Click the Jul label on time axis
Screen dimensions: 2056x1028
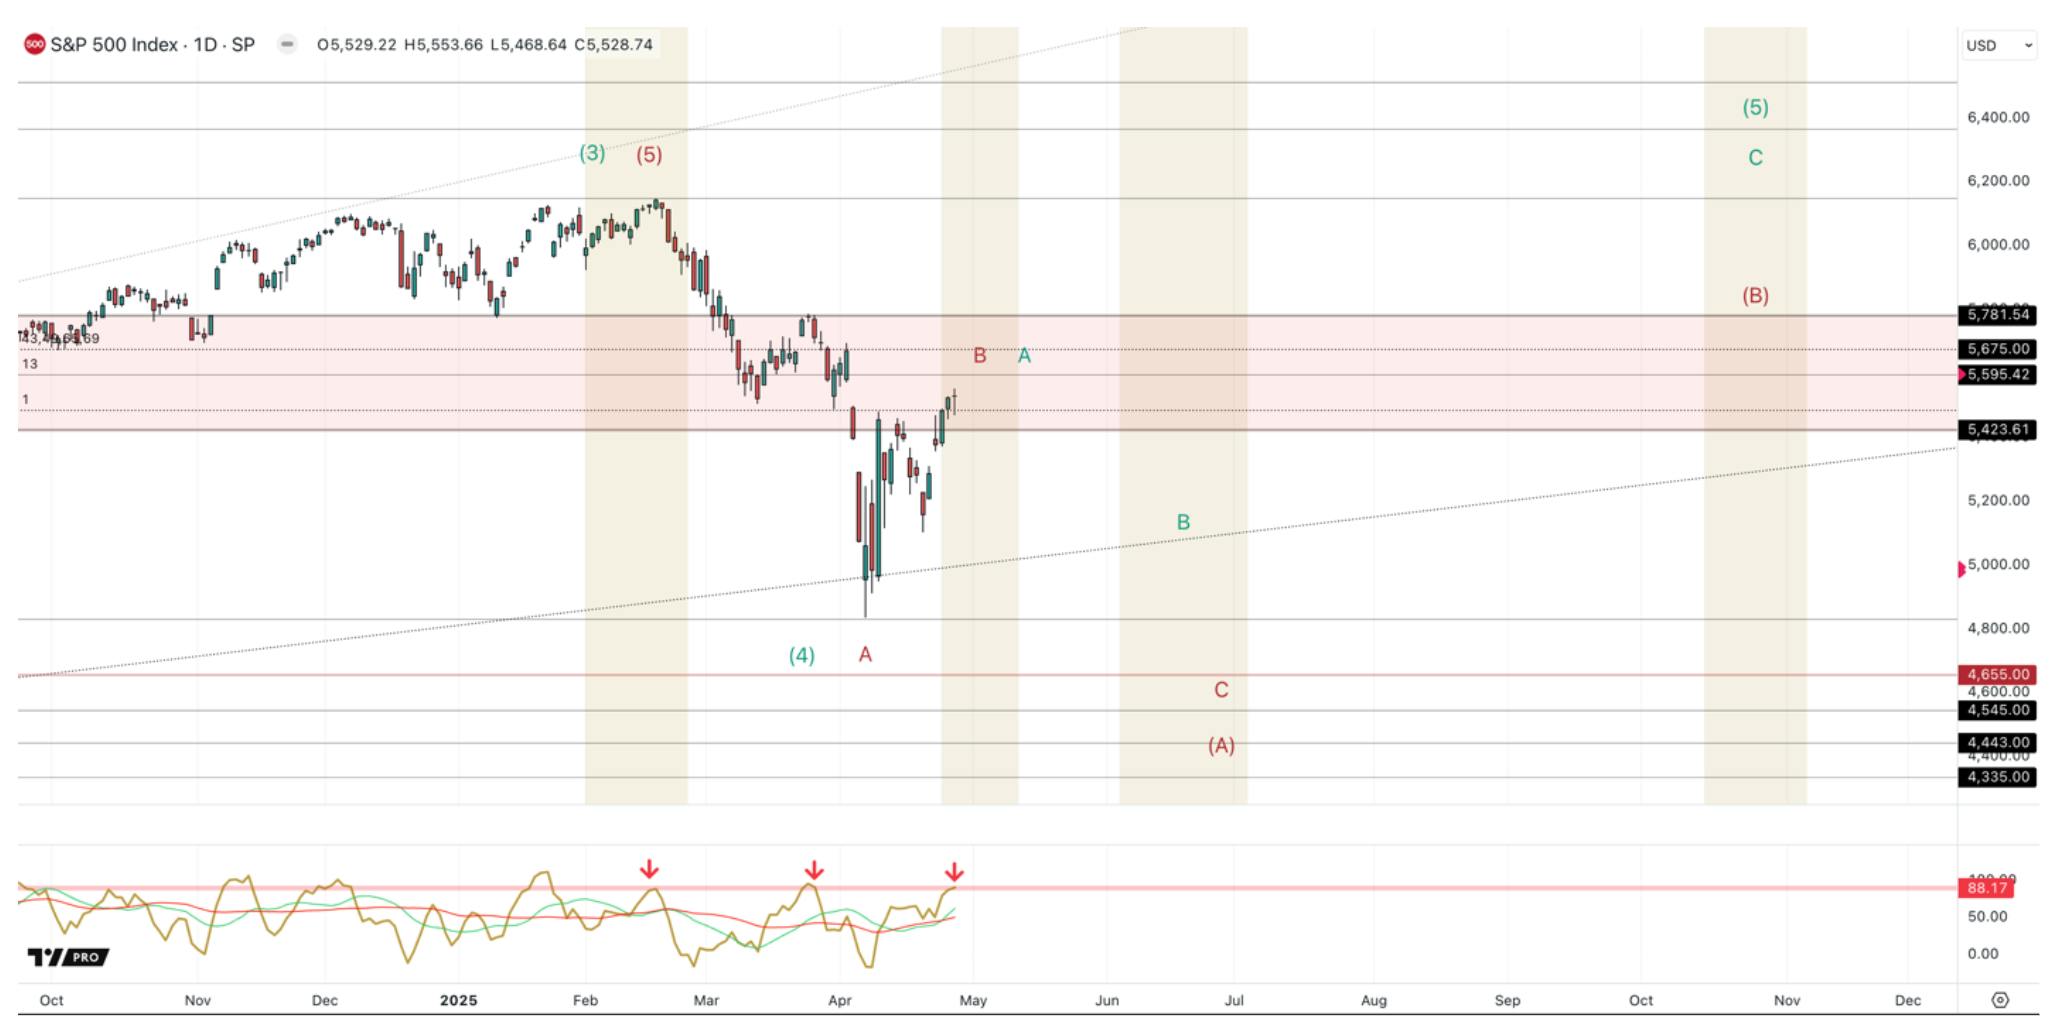click(1234, 1000)
